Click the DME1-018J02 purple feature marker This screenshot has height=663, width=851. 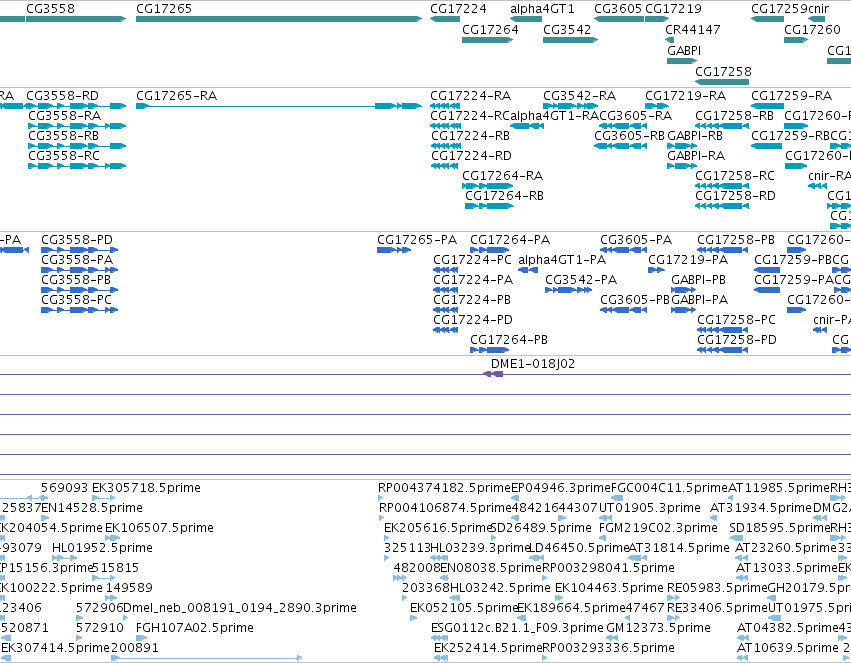pos(493,374)
